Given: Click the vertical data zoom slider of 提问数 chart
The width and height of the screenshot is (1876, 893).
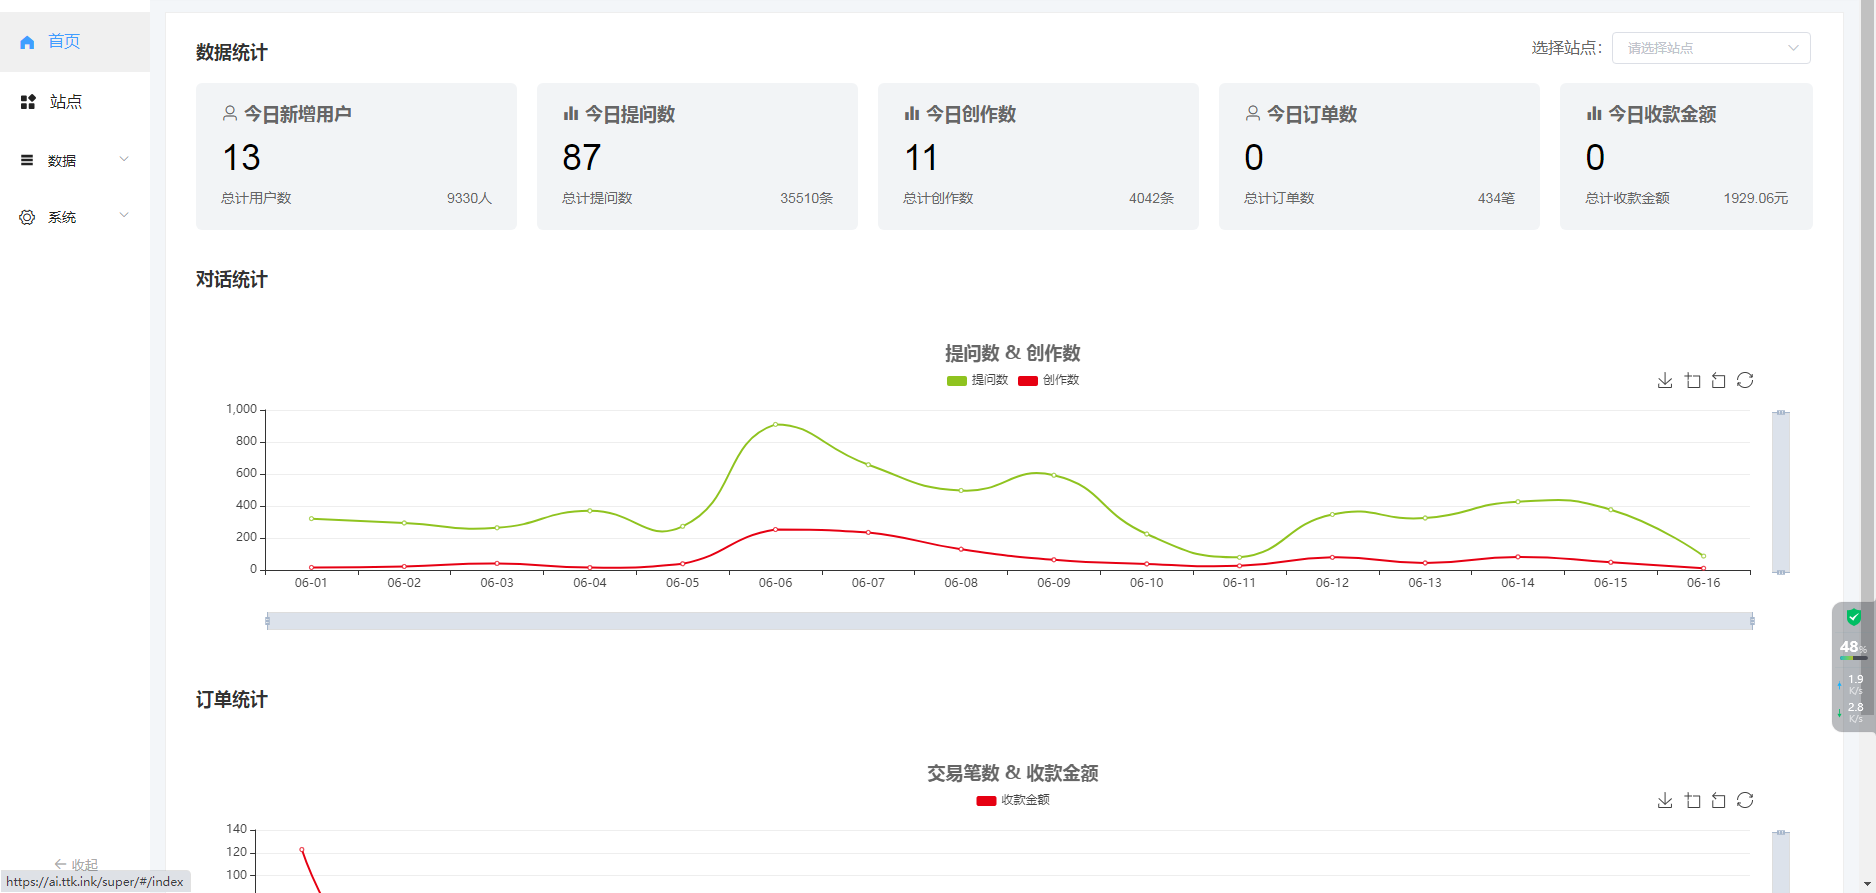Looking at the screenshot, I should 1781,492.
